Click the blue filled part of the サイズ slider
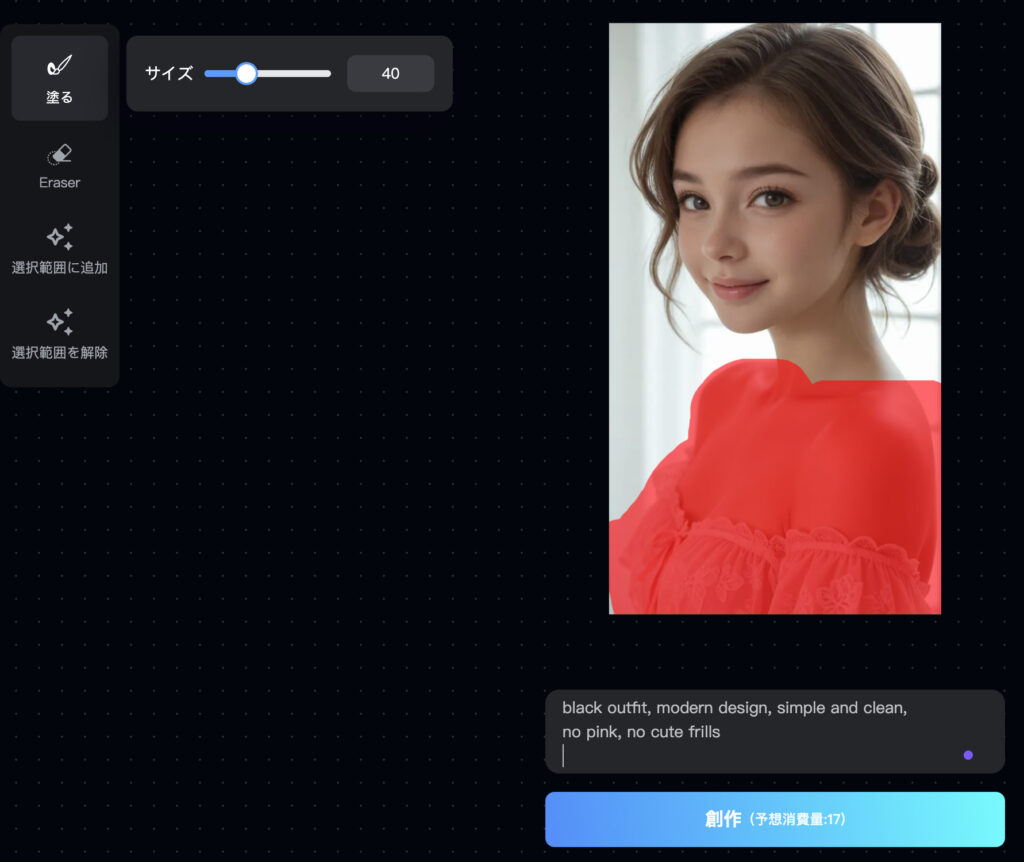 pyautogui.click(x=220, y=73)
